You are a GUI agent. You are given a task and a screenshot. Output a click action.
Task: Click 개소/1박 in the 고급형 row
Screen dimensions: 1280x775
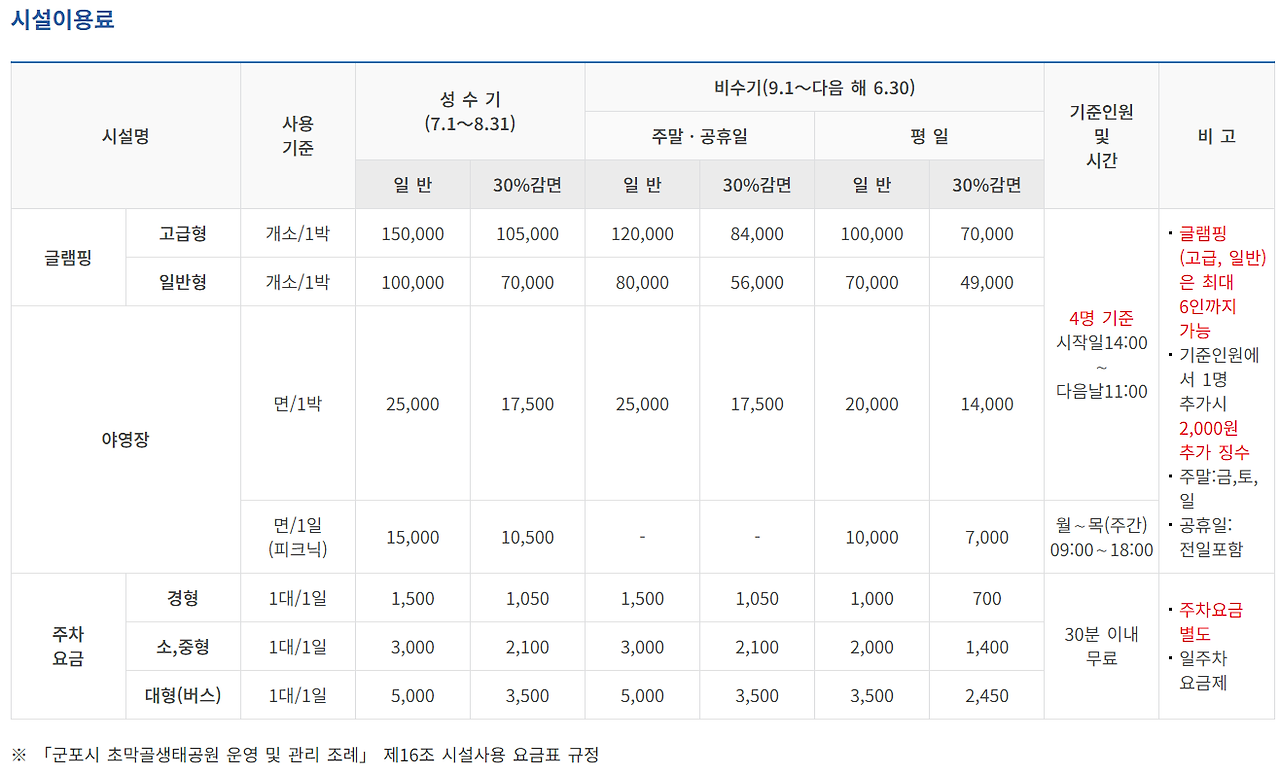pyautogui.click(x=298, y=234)
